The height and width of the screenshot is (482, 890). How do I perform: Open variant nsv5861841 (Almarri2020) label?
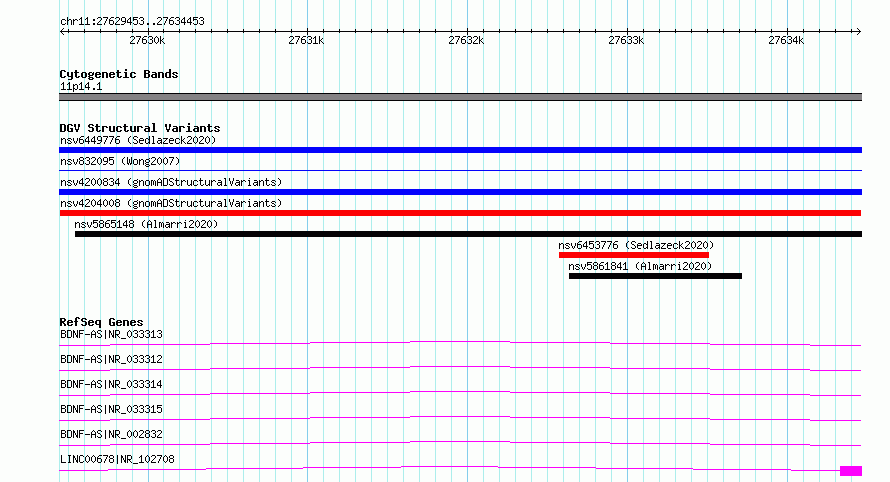(x=640, y=266)
